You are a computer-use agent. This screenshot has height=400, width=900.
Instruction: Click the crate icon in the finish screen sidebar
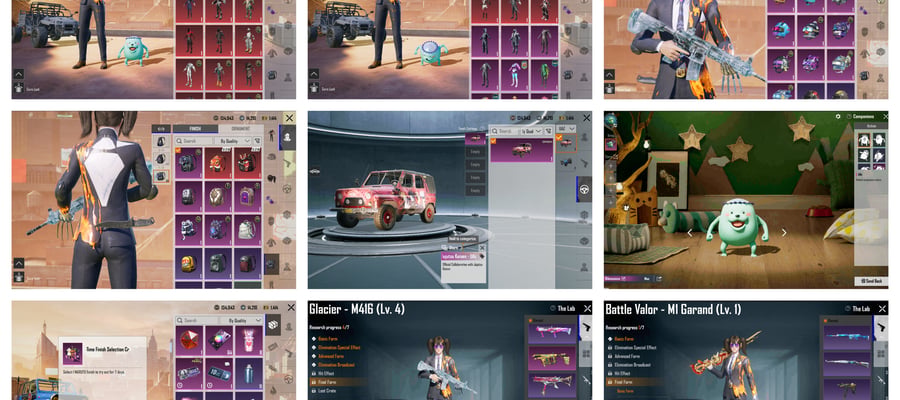point(273,325)
